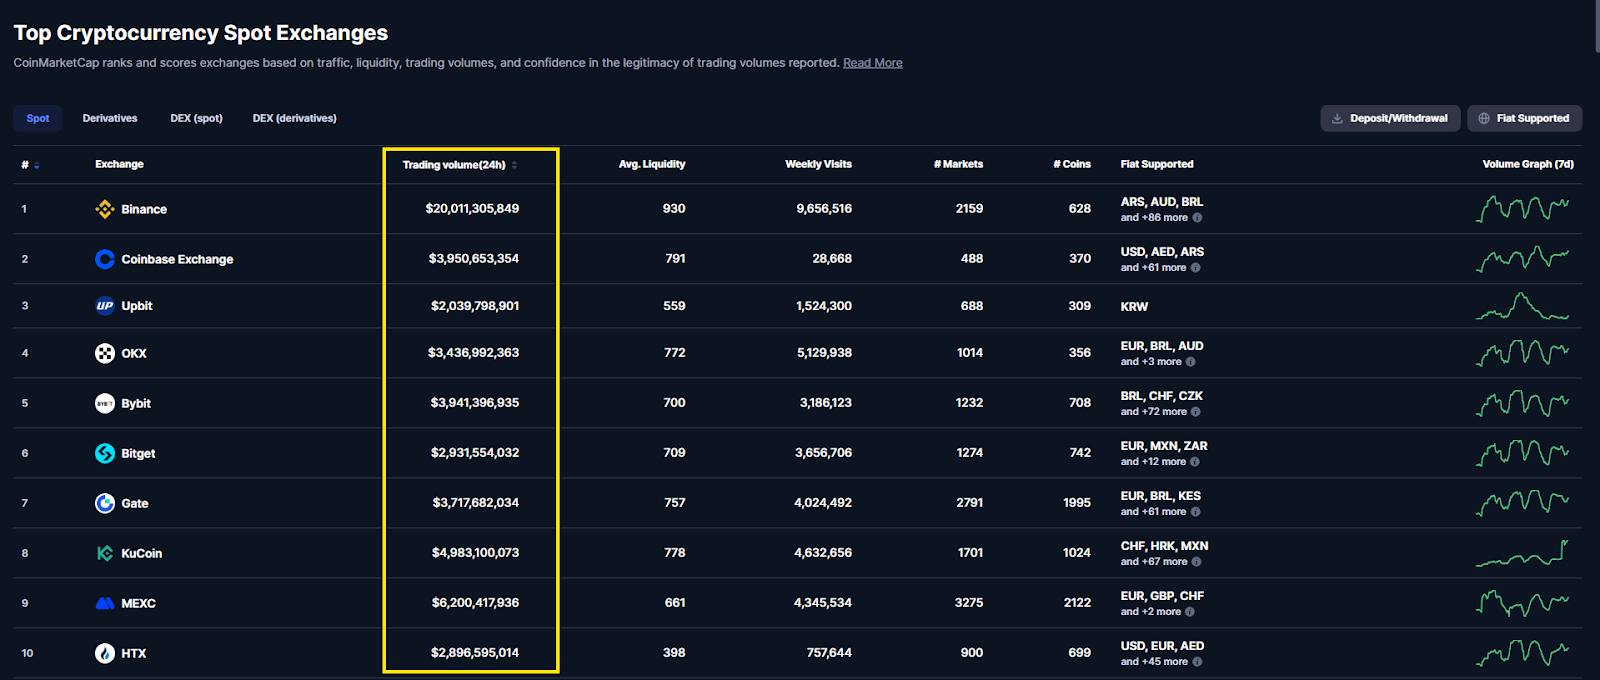Click info icon beside MEXC's +2 more

point(1189,612)
